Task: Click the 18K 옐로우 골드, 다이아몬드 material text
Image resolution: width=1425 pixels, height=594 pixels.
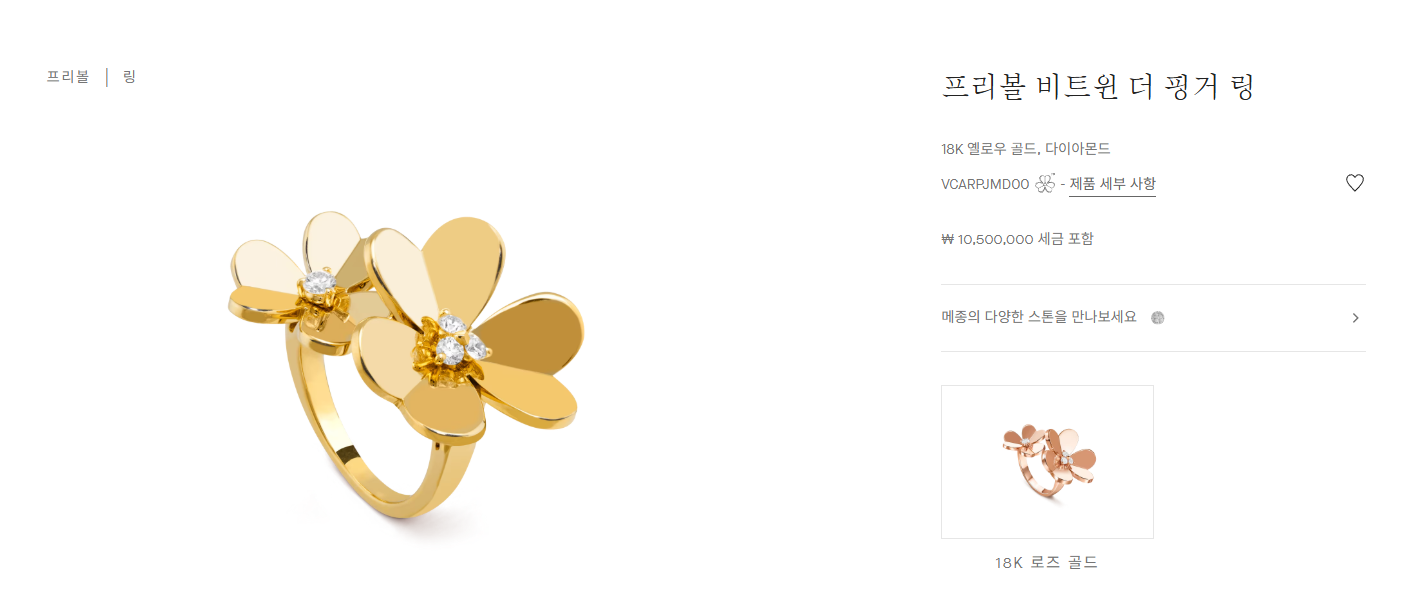Action: point(1025,149)
